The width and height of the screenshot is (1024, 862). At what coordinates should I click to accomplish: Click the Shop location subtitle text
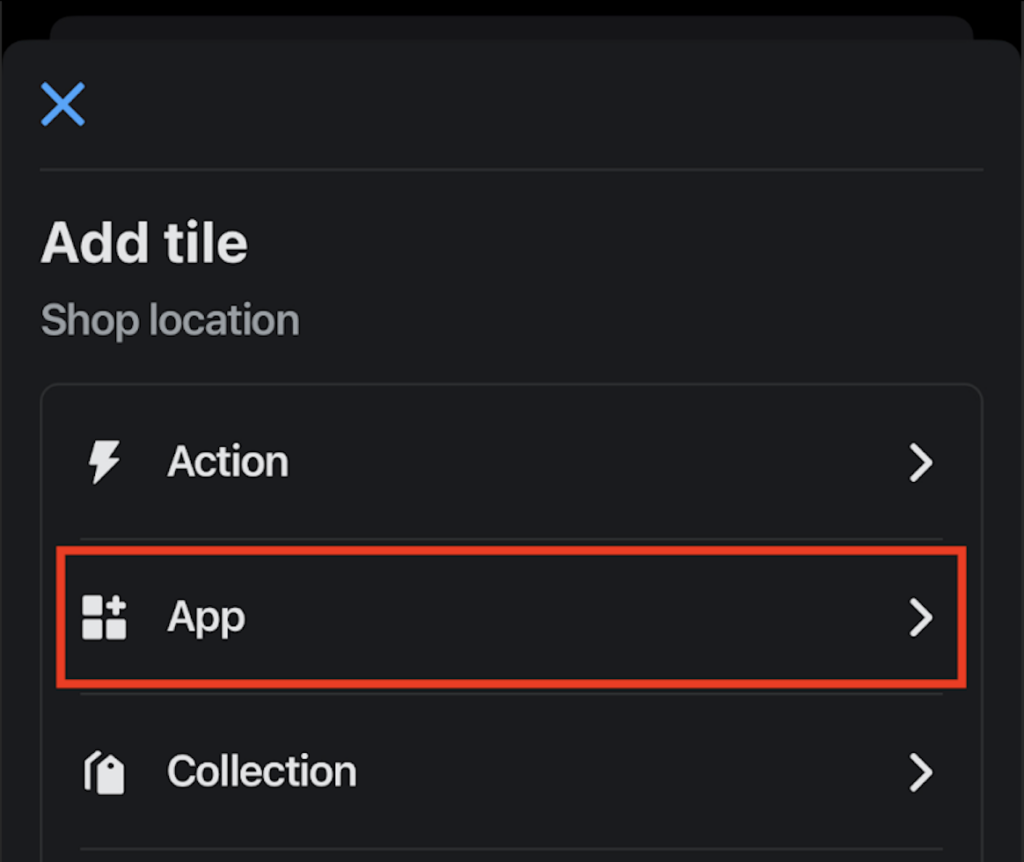click(170, 320)
